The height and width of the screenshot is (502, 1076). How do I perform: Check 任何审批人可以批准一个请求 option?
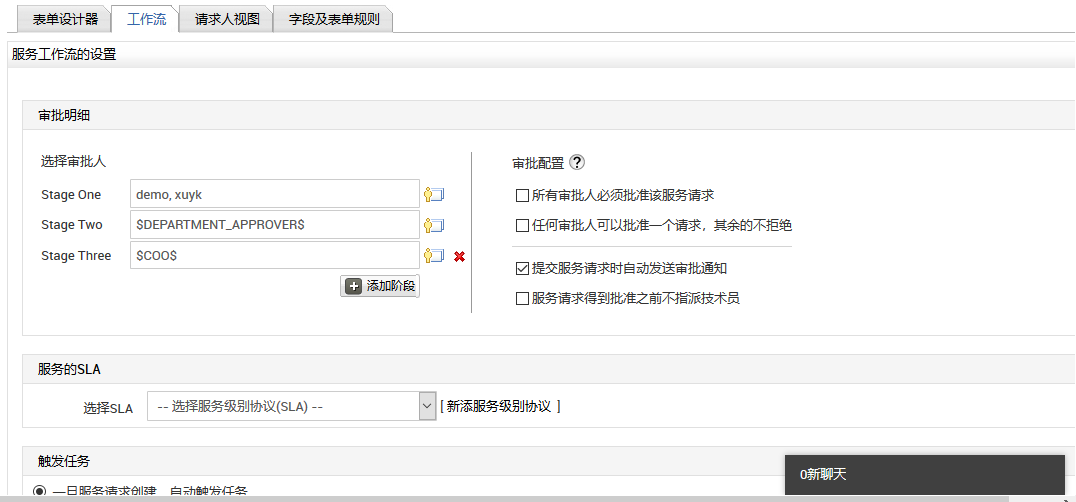pos(522,225)
